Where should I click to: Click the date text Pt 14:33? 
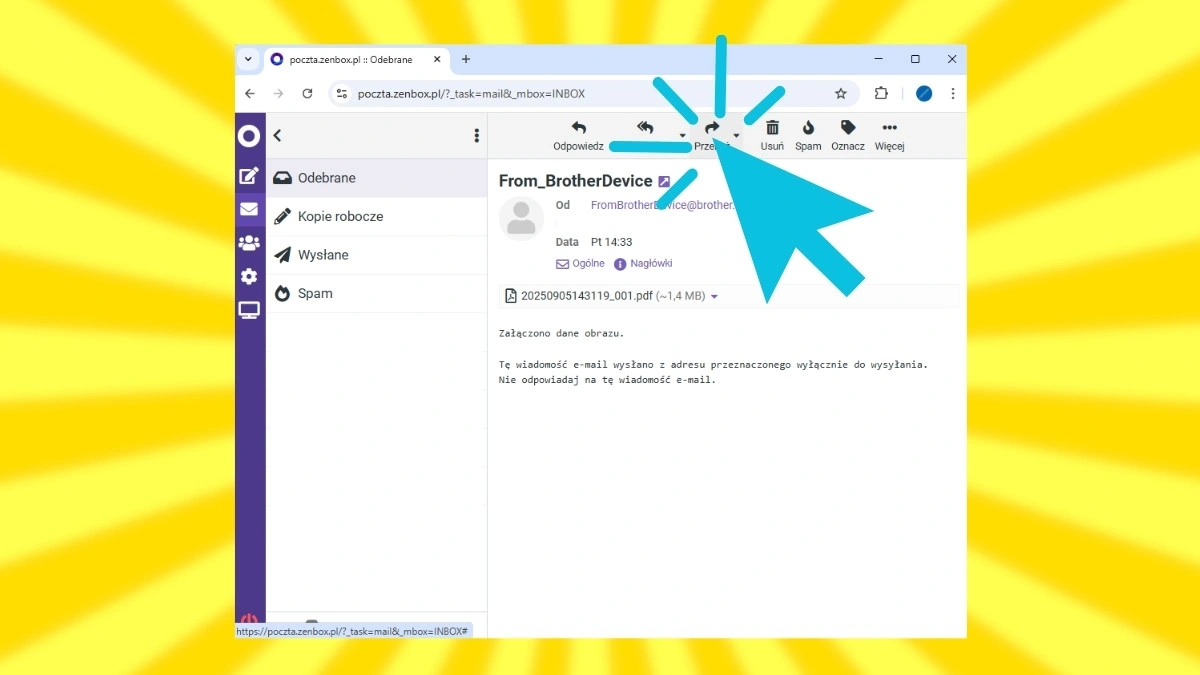(x=611, y=242)
